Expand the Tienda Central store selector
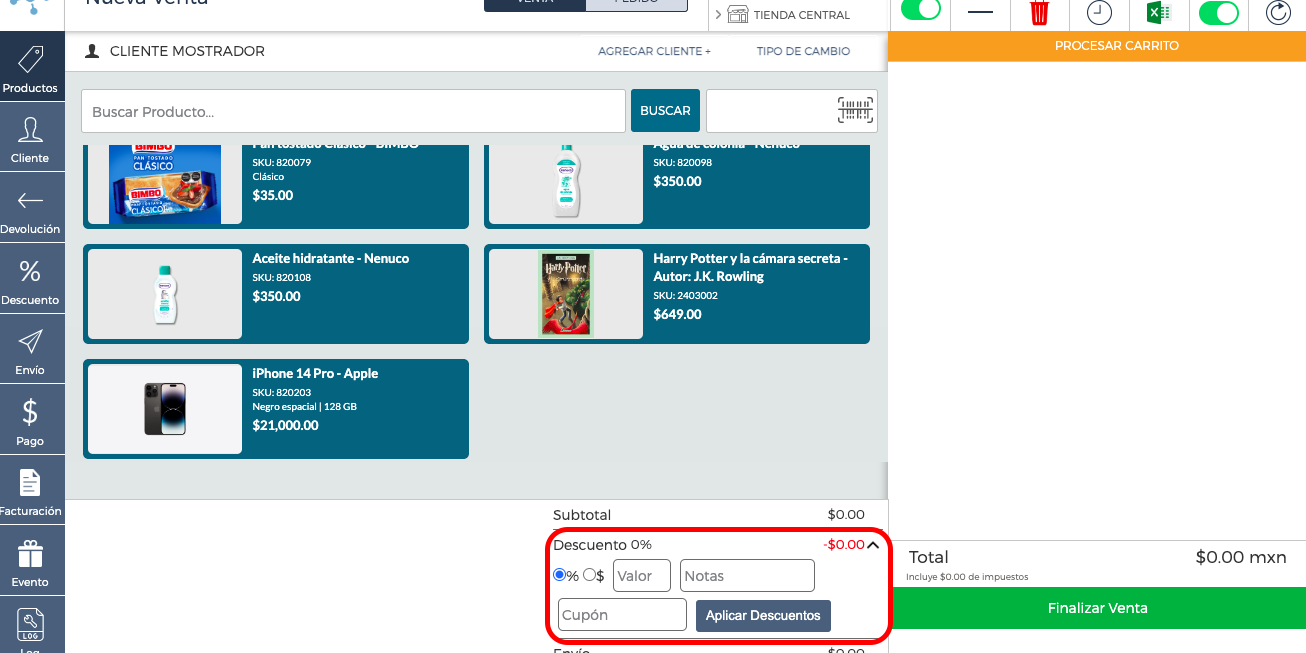 tap(718, 15)
